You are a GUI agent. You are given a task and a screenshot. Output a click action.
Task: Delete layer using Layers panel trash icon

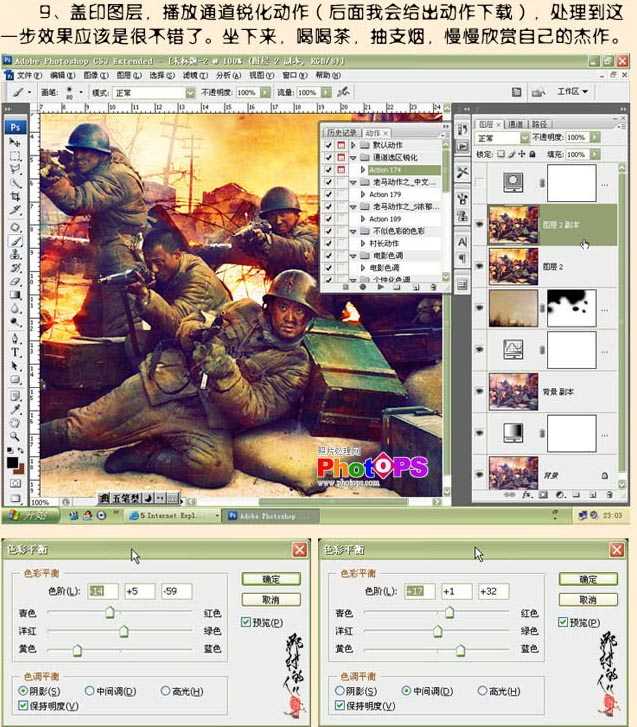point(610,495)
